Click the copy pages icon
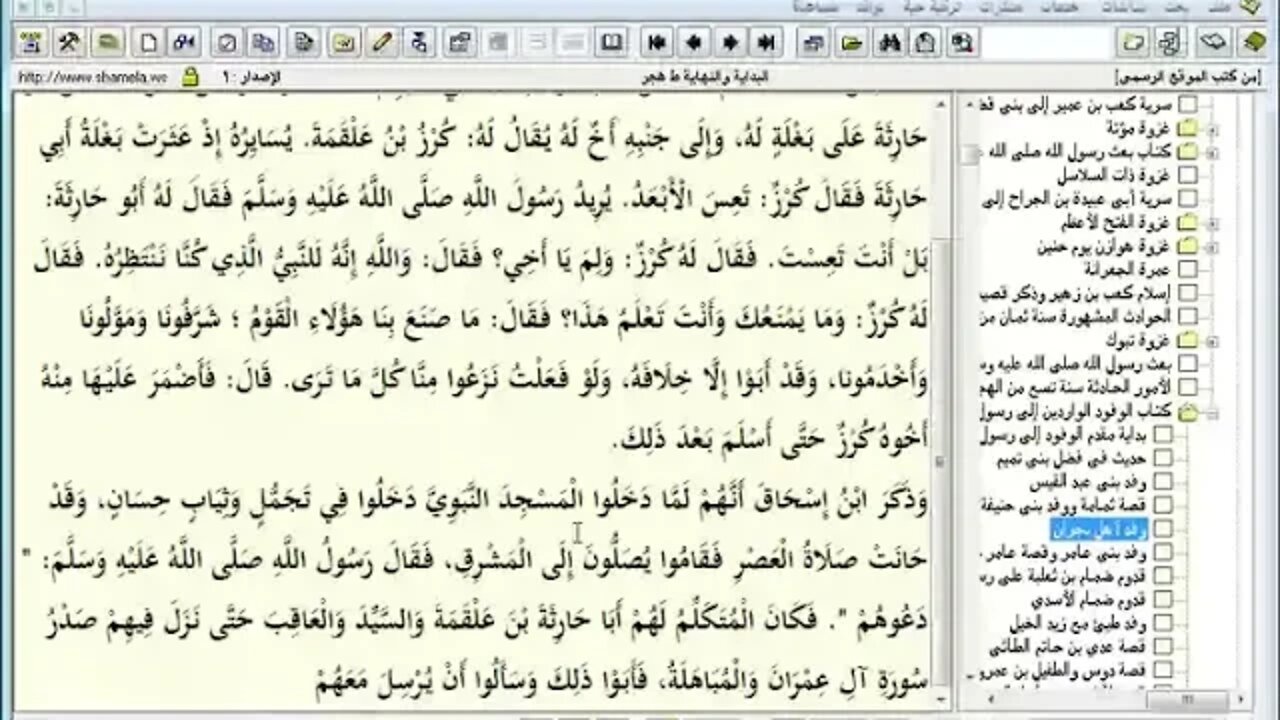The width and height of the screenshot is (1280, 720). point(265,42)
